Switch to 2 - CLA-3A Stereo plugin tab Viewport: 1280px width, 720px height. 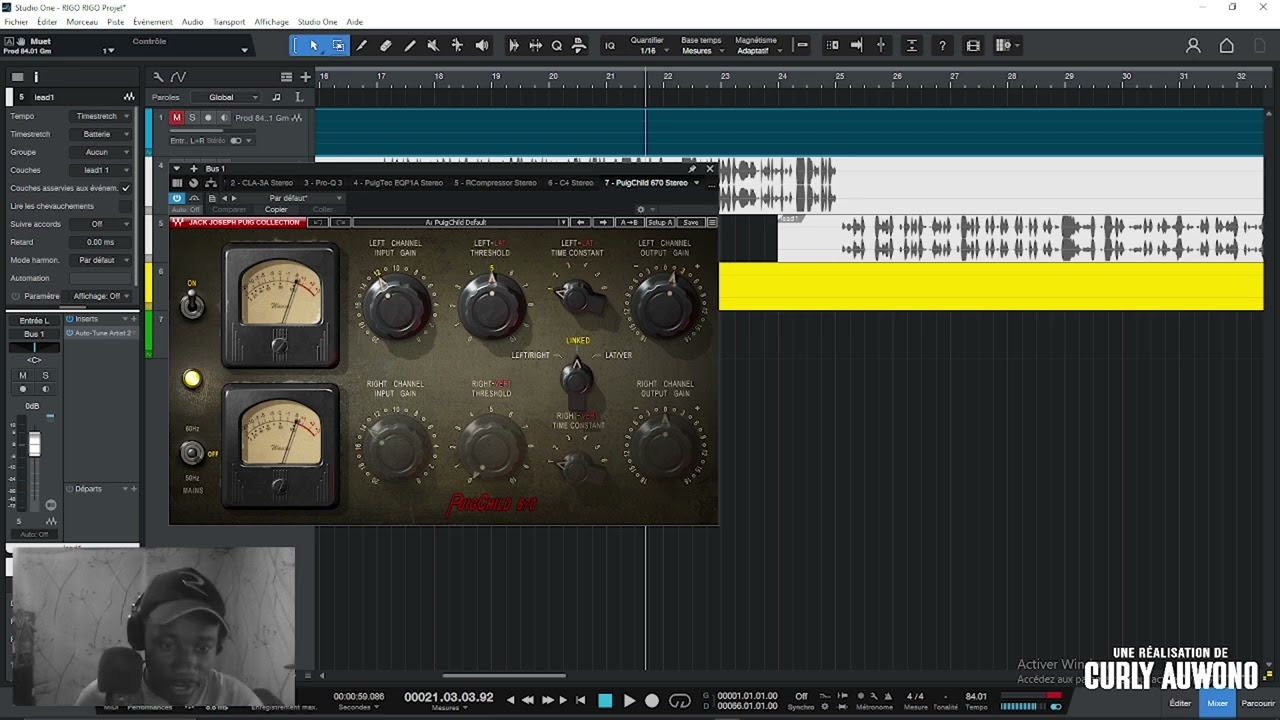click(261, 183)
